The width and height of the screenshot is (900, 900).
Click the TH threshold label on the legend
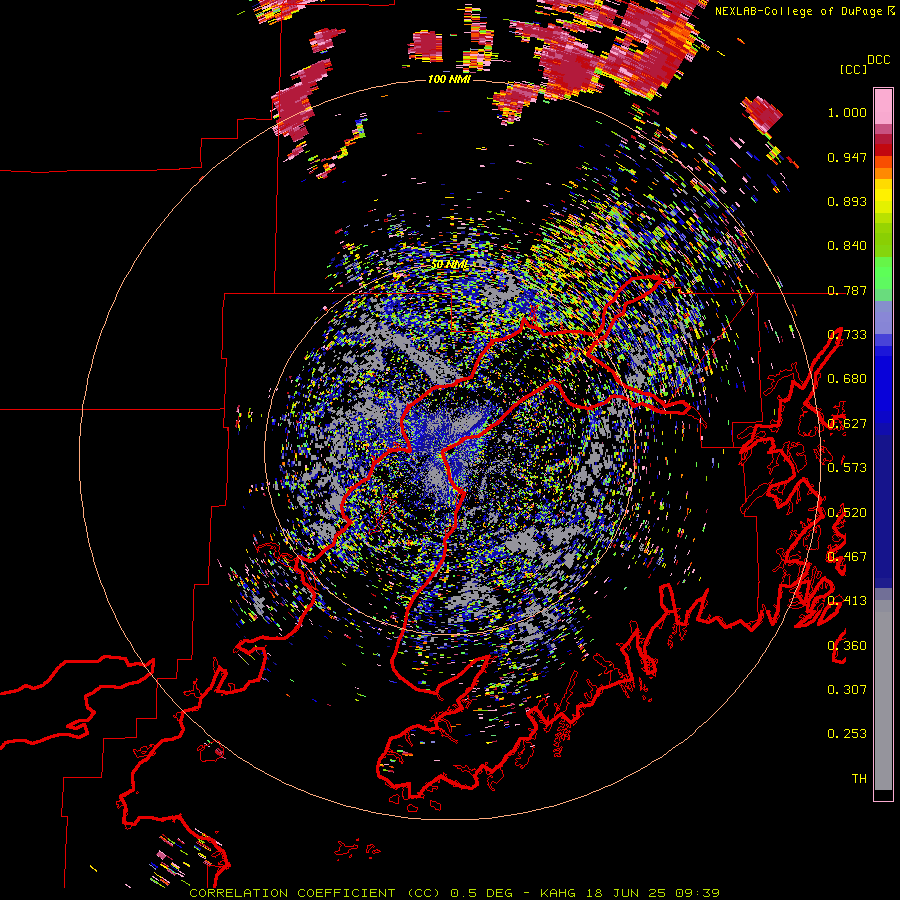click(x=859, y=779)
